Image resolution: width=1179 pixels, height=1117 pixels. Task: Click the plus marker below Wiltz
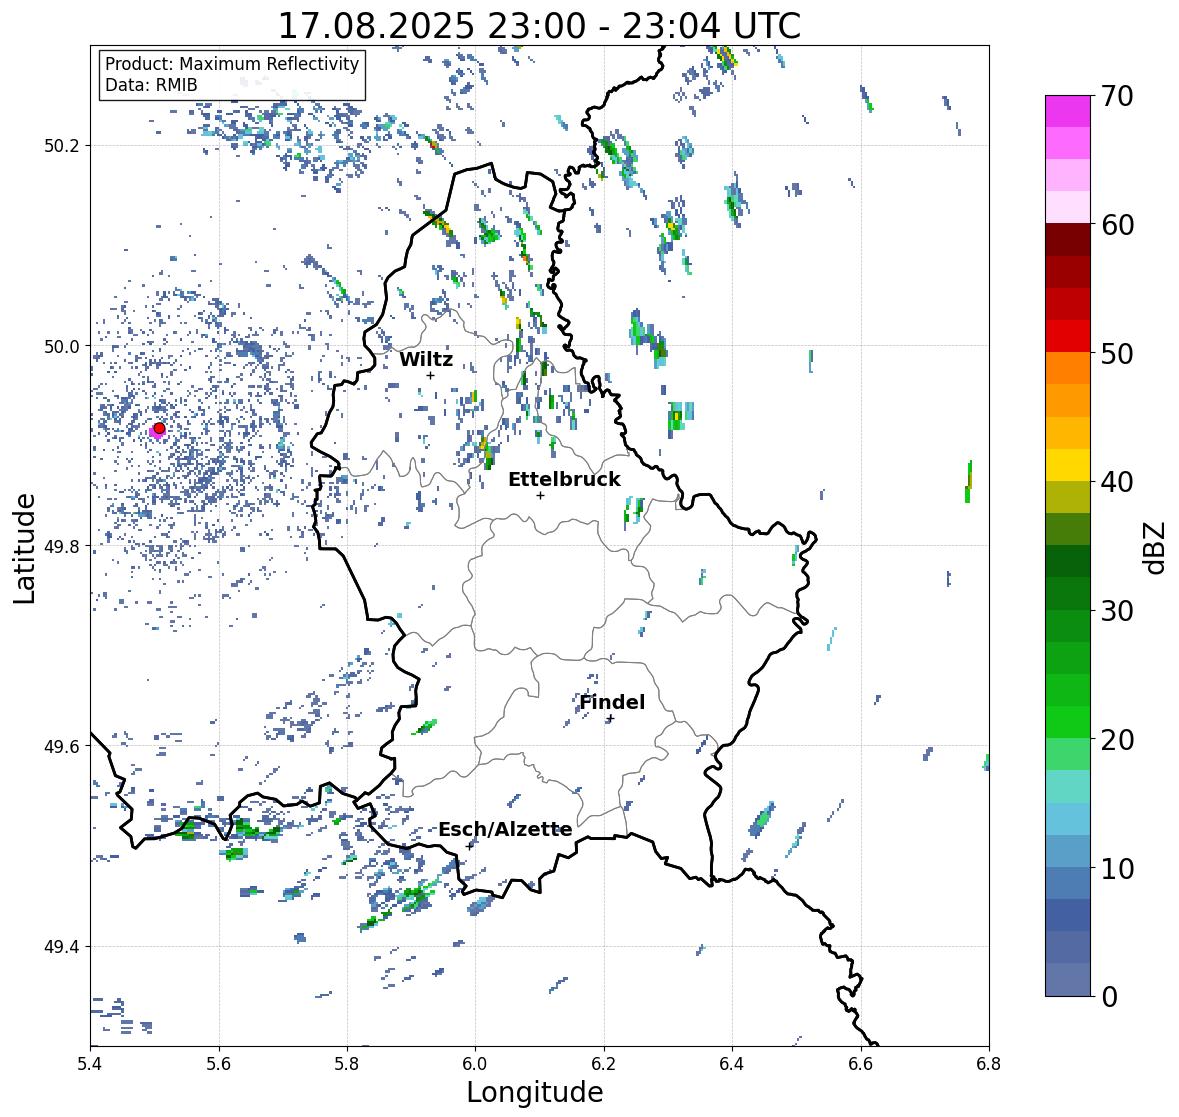(430, 375)
